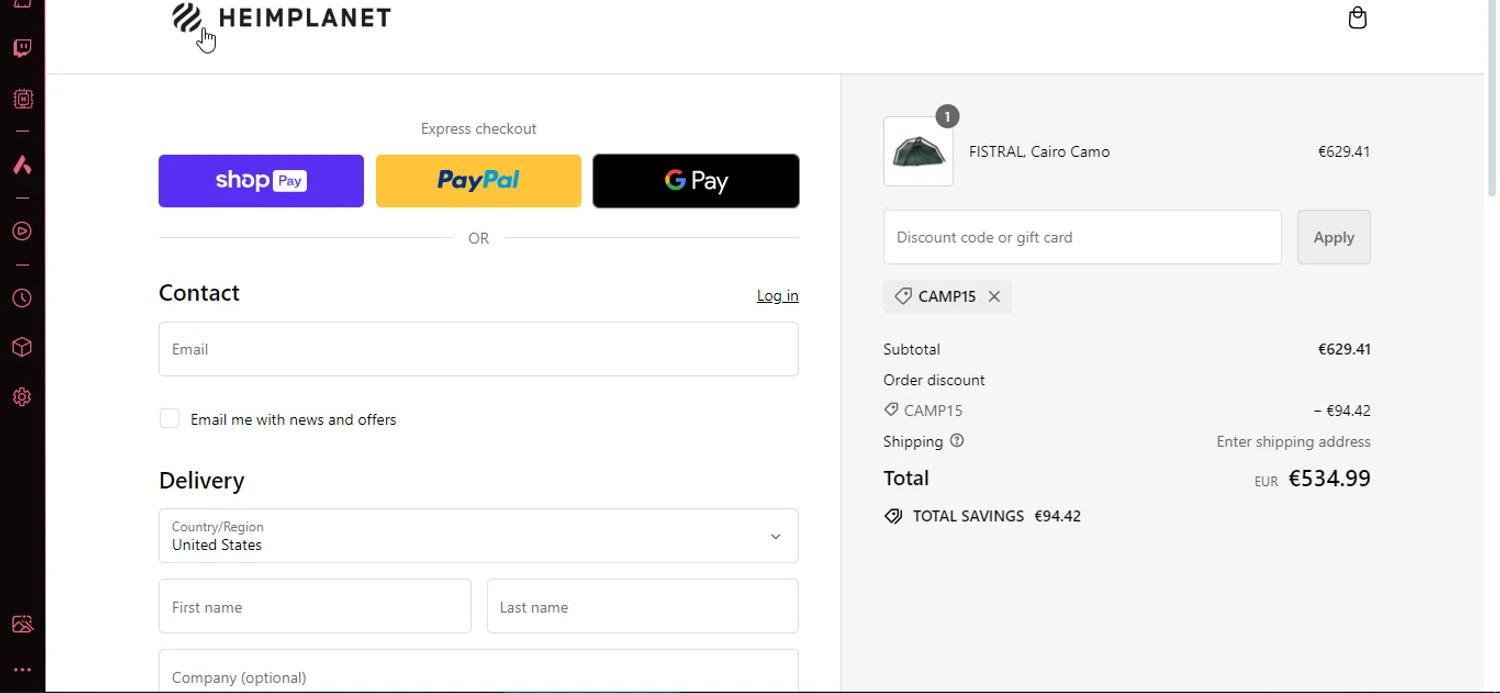Image resolution: width=1500 pixels, height=693 pixels.
Task: Click the 'FISTRAL, Cairo Camo' product name
Action: [x=1039, y=152]
